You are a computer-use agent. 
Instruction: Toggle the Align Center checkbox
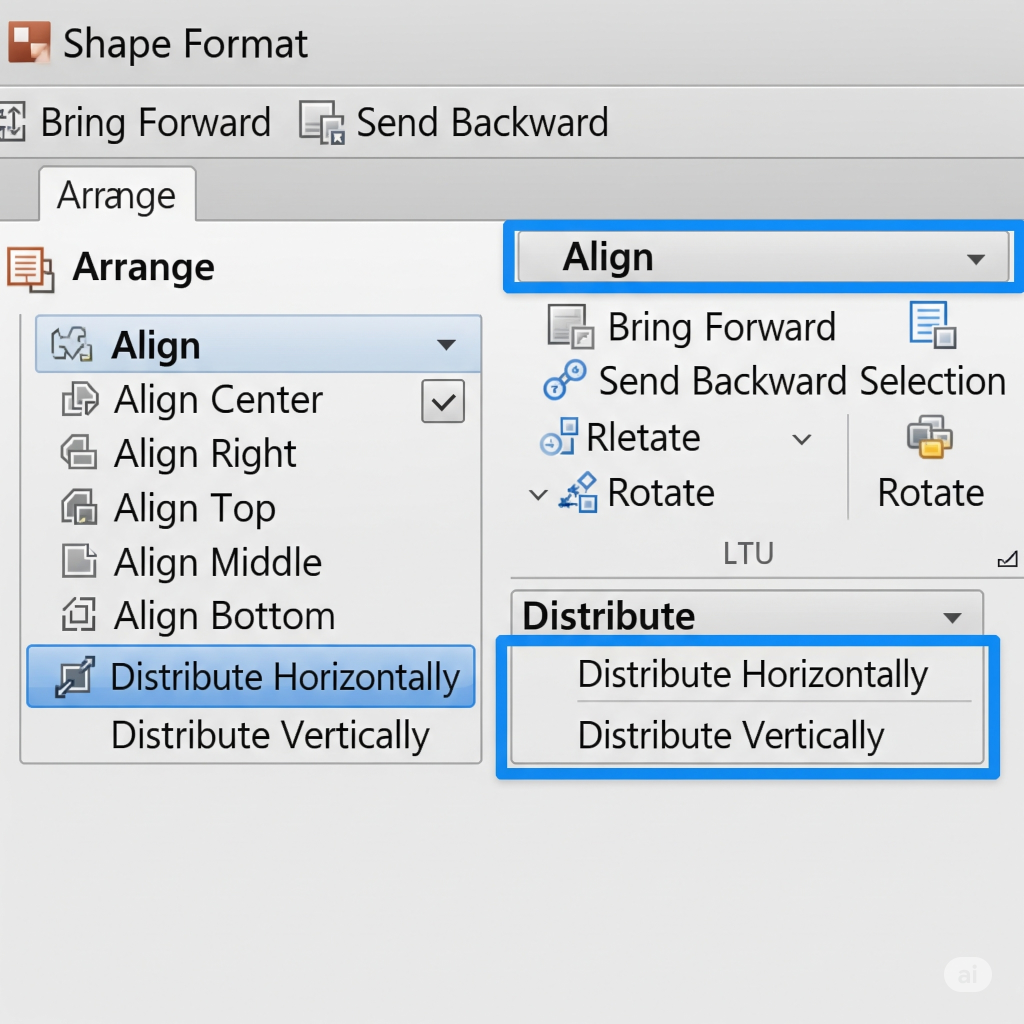pos(443,402)
